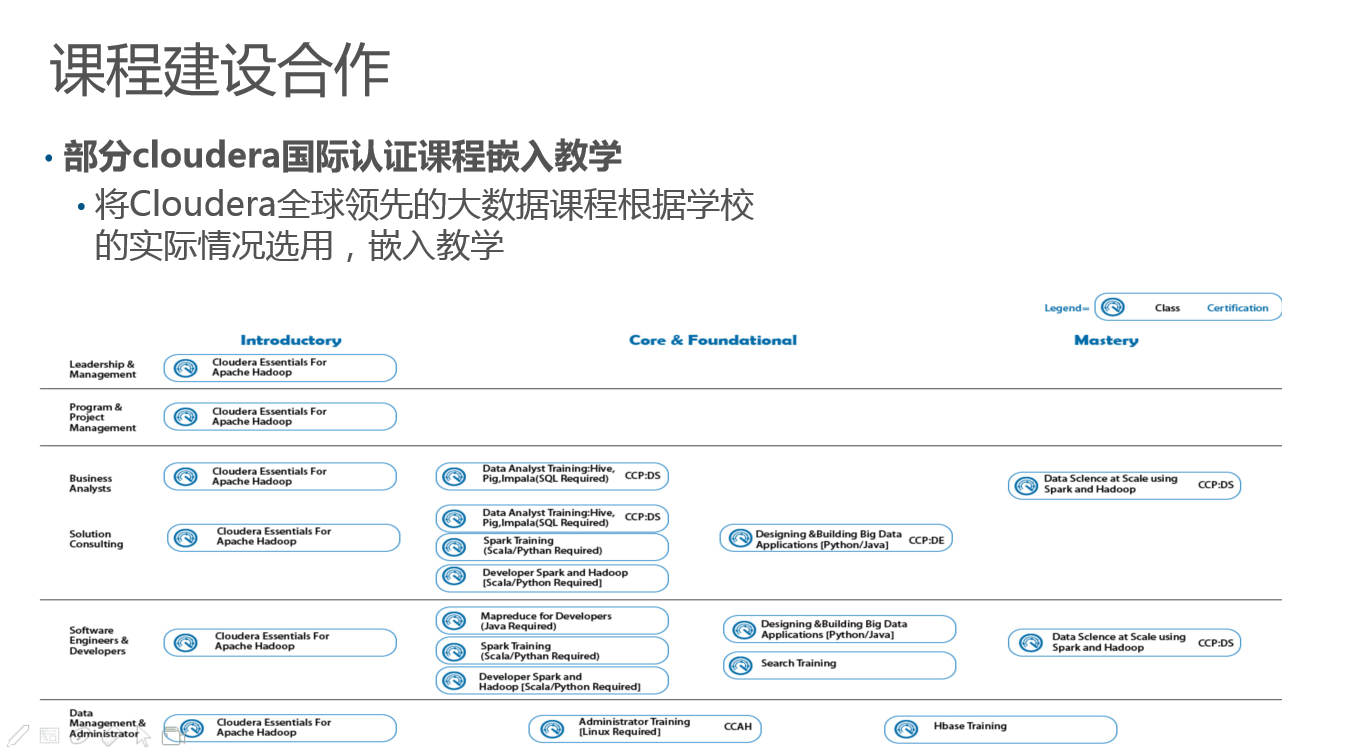The height and width of the screenshot is (753, 1353).
Task: Click Essentials course logo in Solution Consulting row
Action: click(x=185, y=538)
